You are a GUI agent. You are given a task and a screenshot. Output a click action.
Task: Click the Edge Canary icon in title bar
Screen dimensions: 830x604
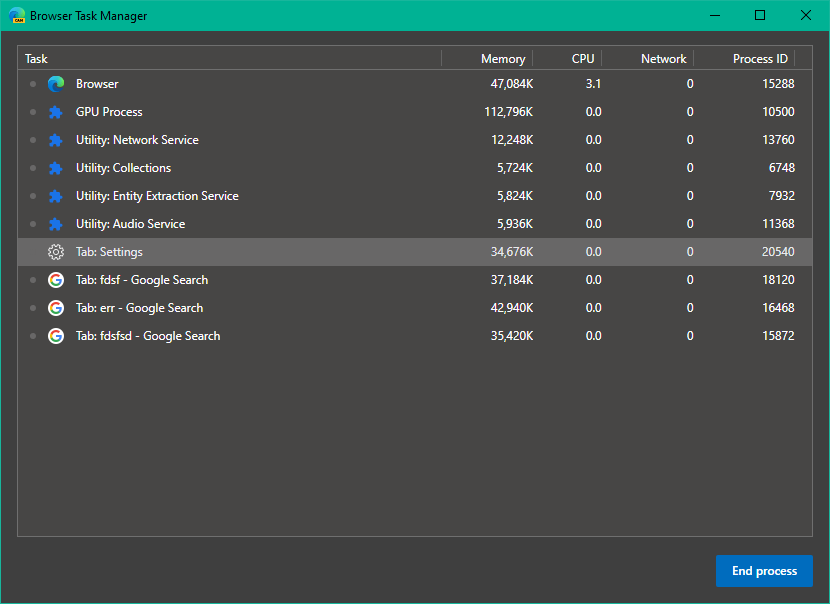coord(17,15)
